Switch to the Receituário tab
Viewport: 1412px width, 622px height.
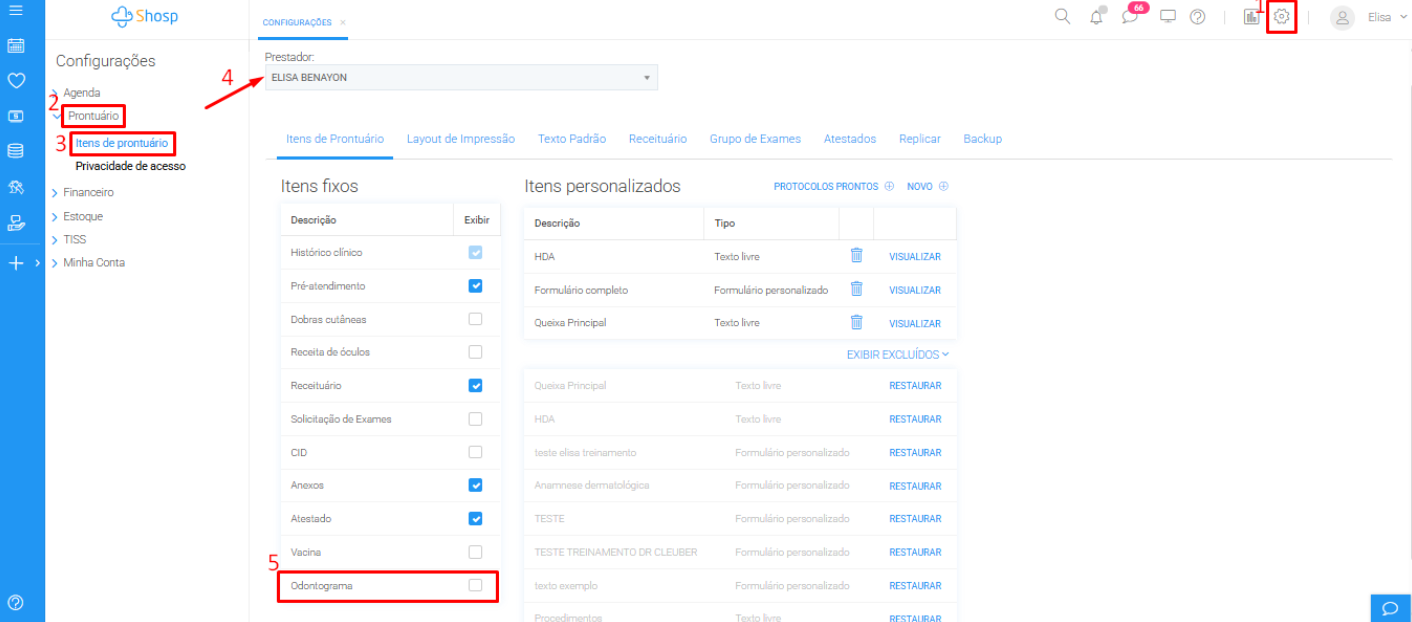click(x=657, y=139)
